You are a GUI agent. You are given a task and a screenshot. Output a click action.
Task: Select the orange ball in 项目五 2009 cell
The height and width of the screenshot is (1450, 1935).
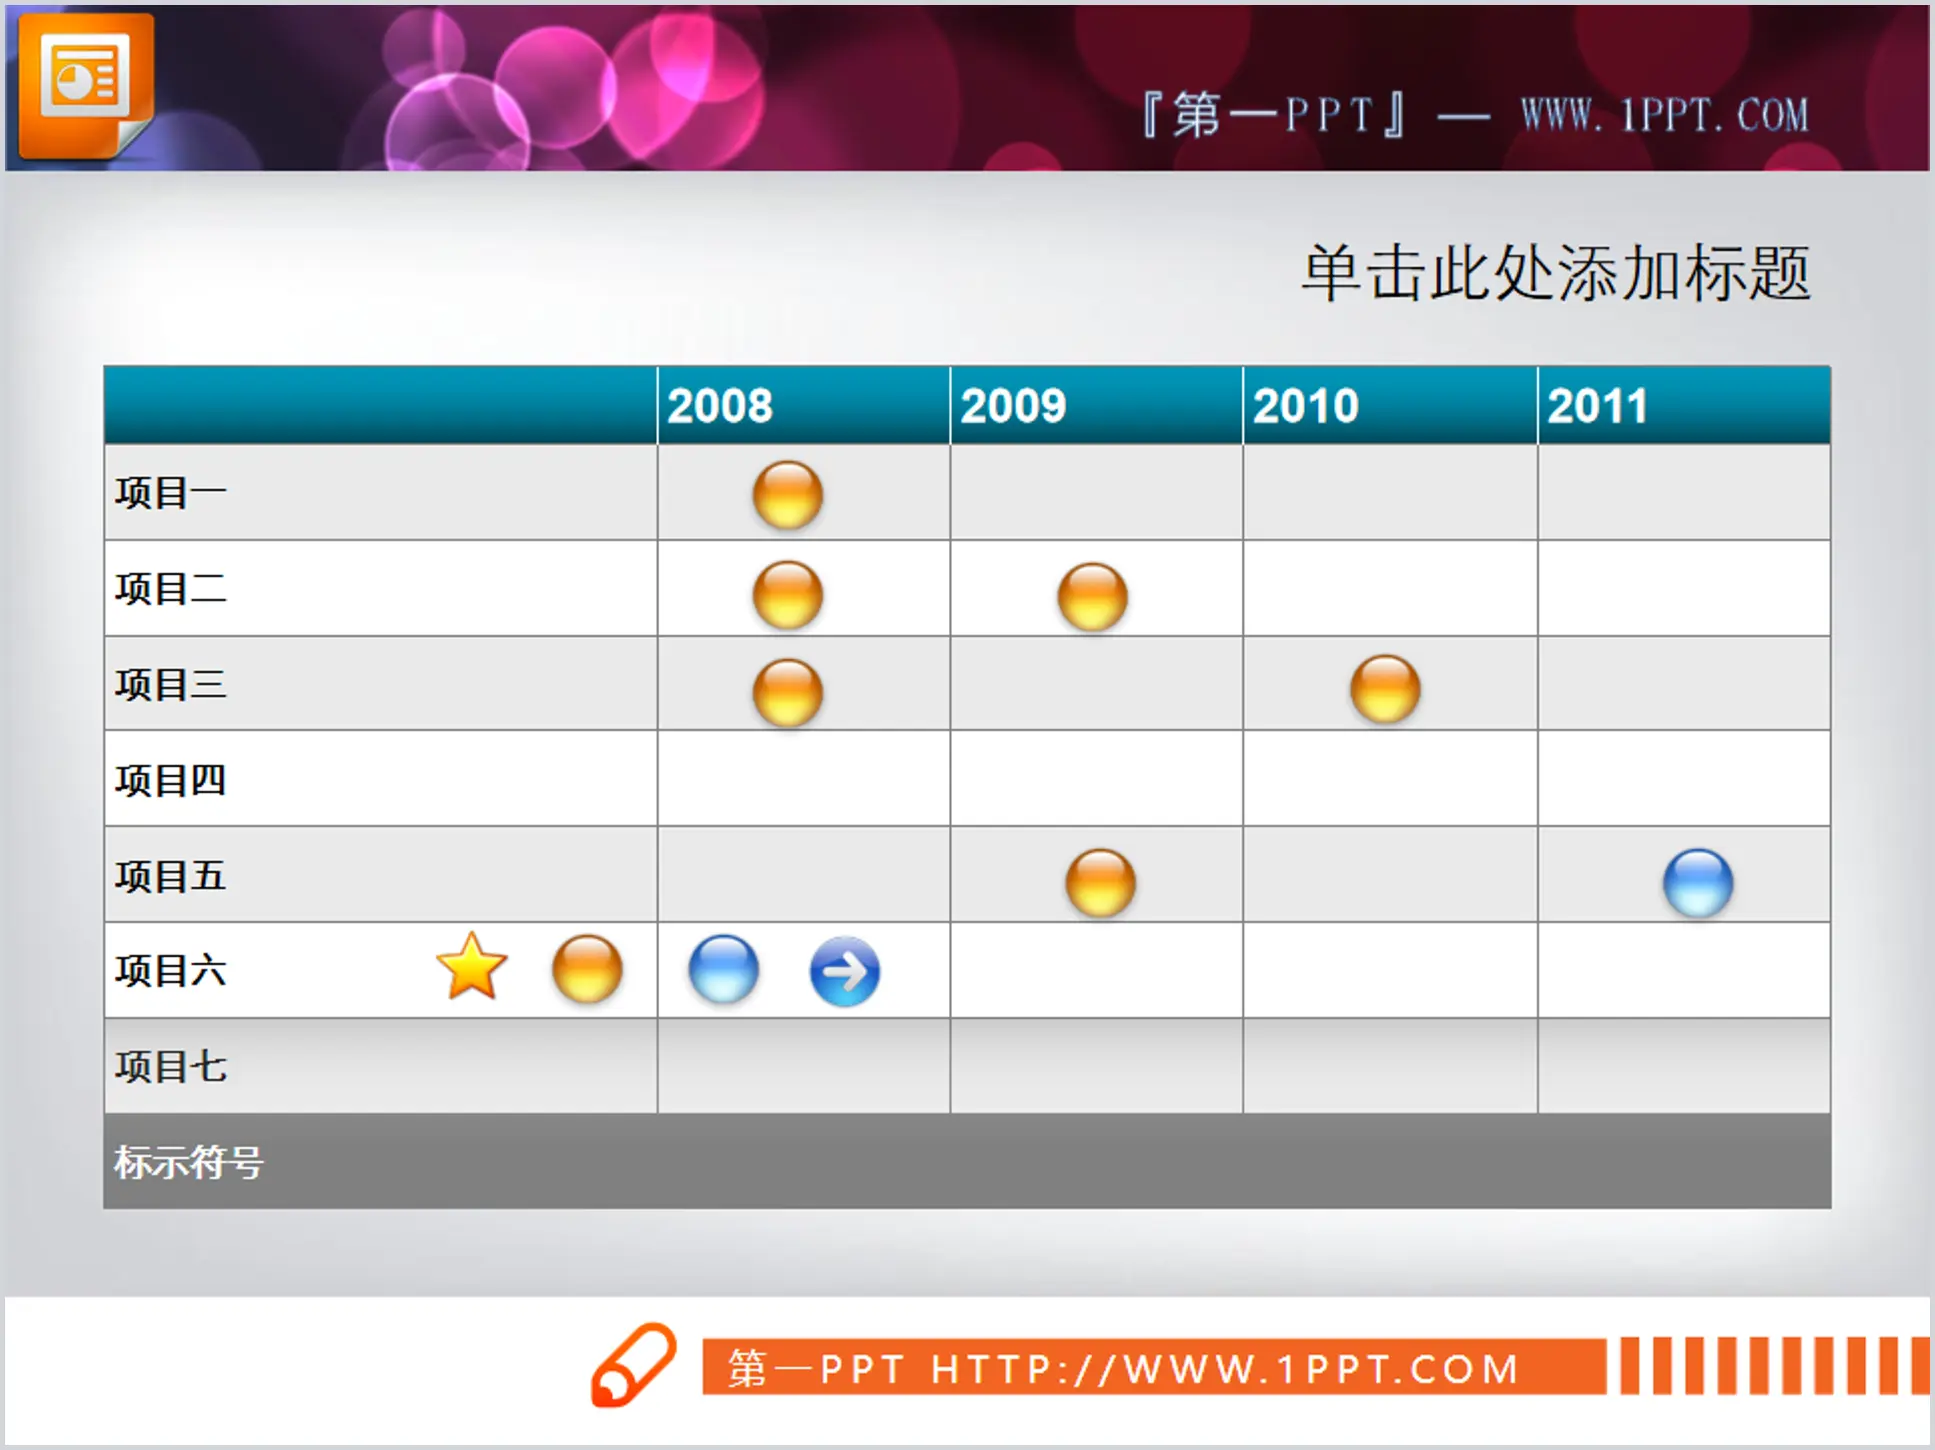1100,883
